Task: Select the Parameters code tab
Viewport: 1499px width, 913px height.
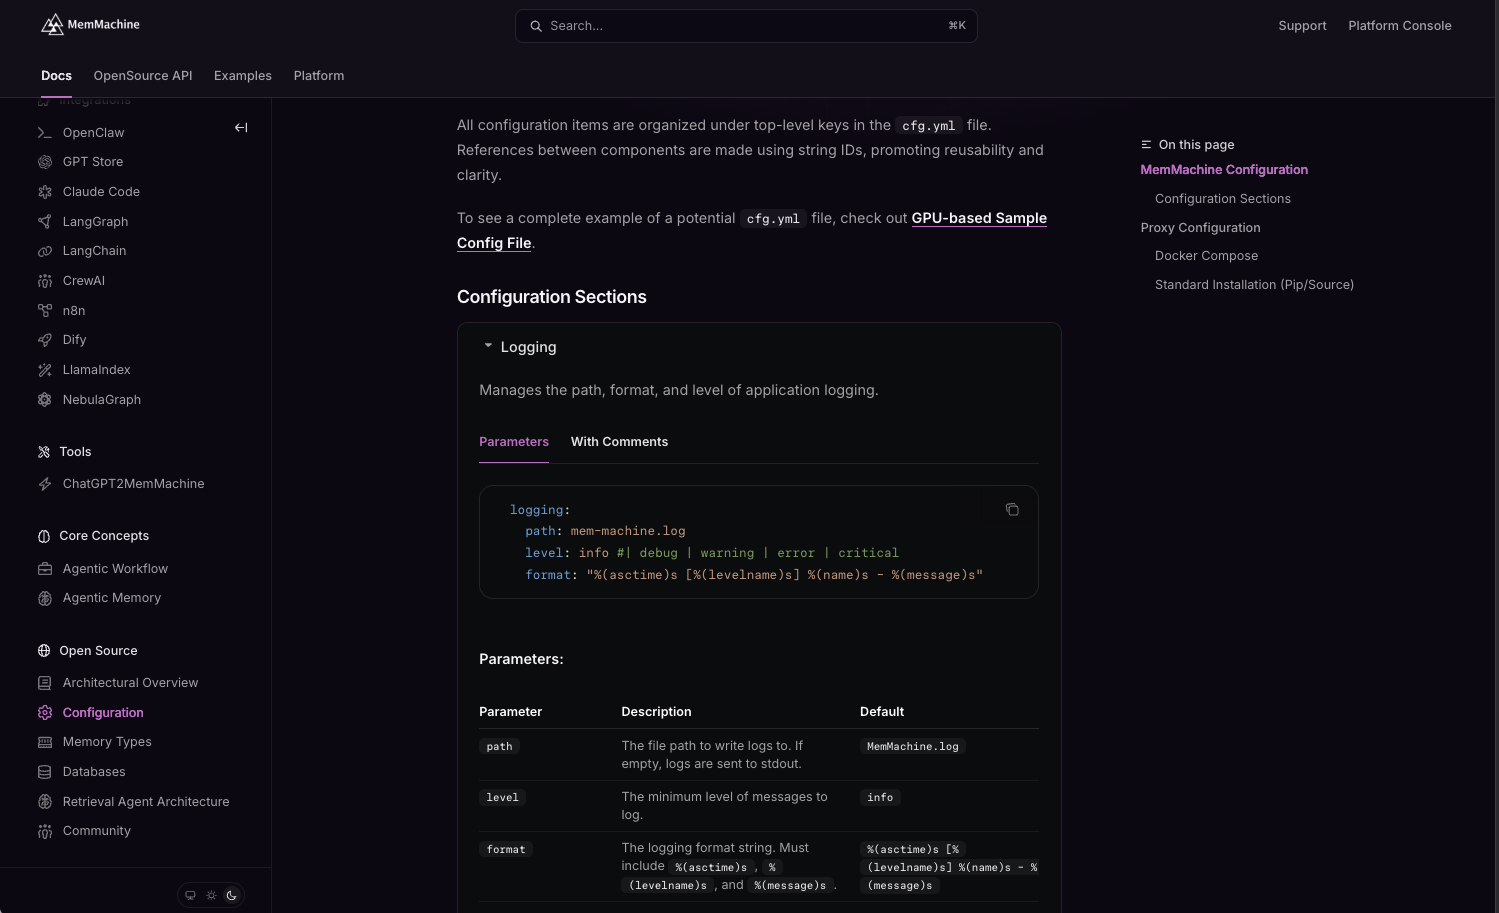Action: (x=514, y=441)
